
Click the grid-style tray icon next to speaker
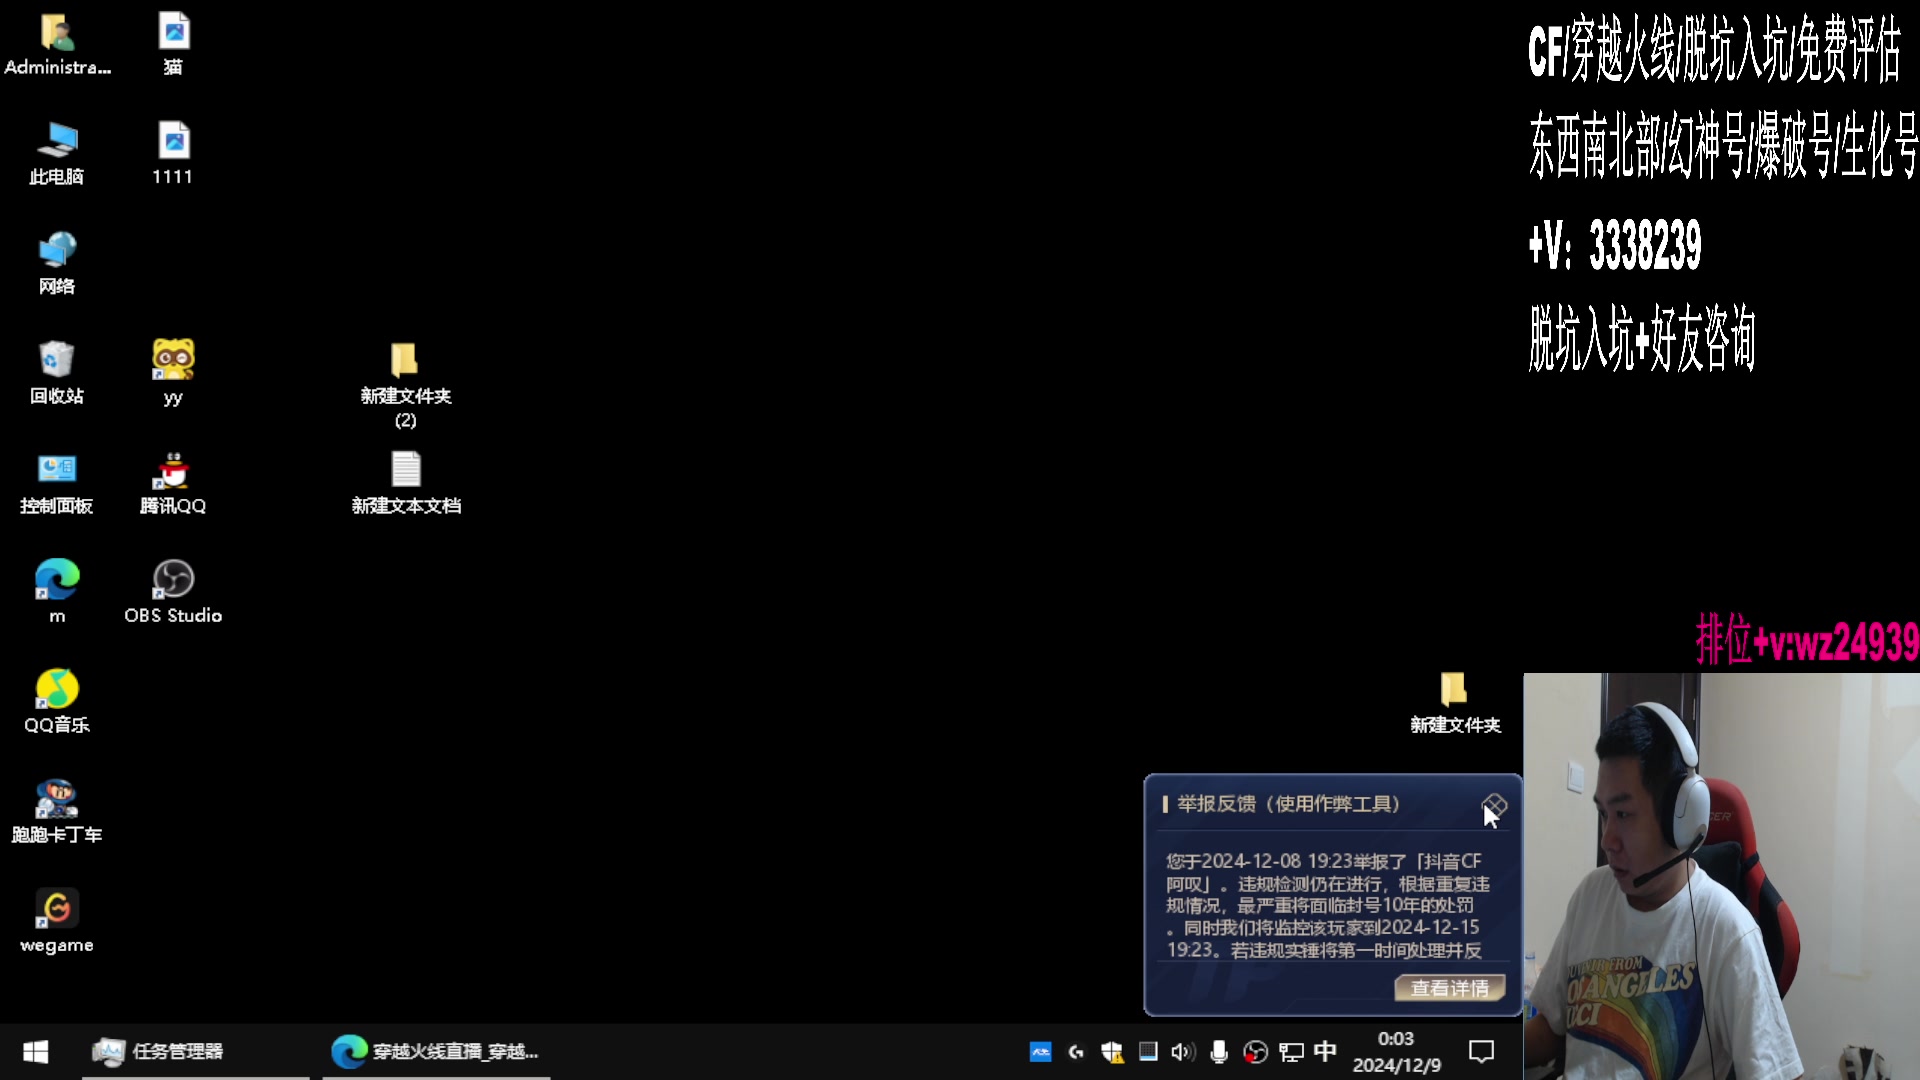1148,1052
